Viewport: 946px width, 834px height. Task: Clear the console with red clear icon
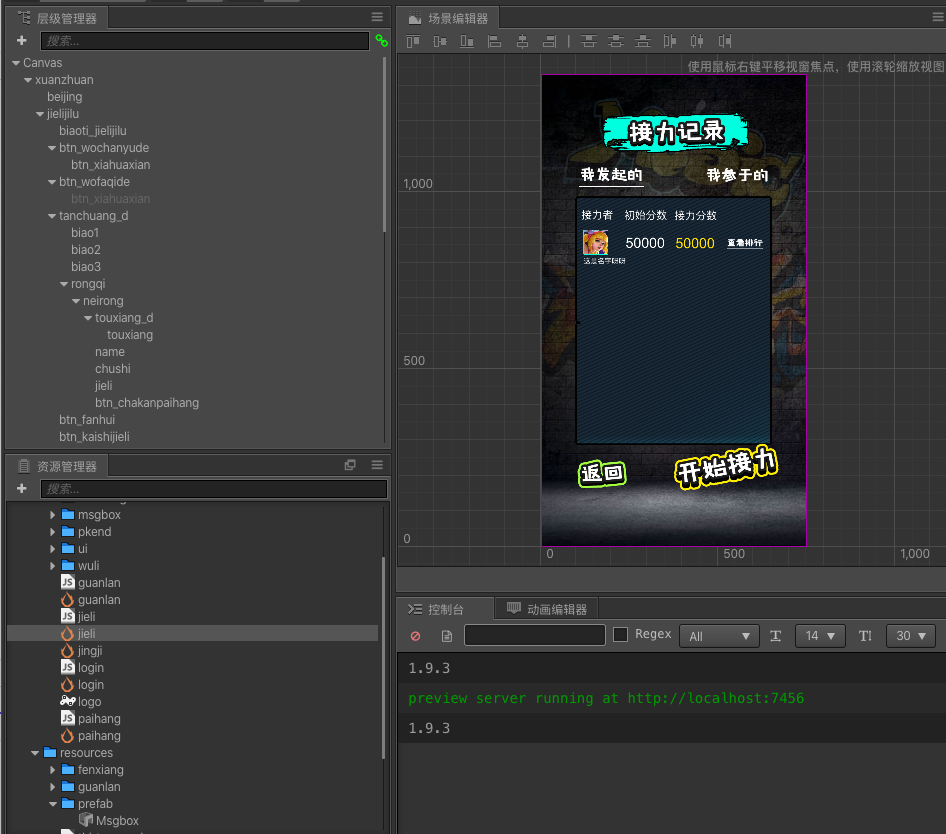pyautogui.click(x=415, y=636)
